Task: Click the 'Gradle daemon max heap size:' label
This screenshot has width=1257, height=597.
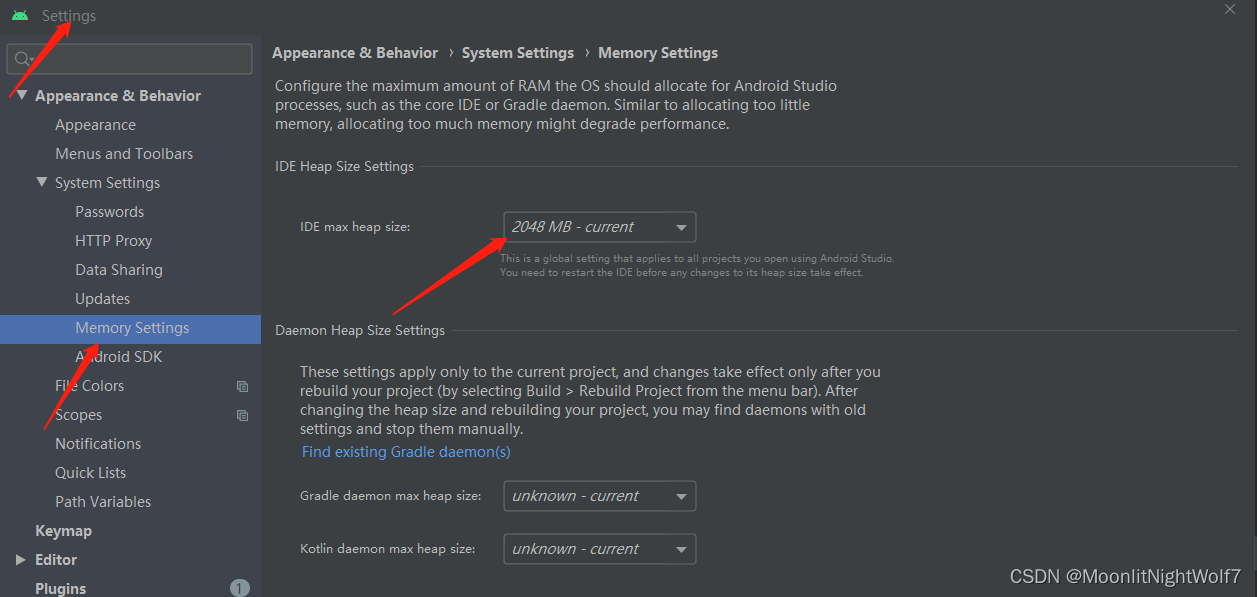Action: click(x=391, y=496)
